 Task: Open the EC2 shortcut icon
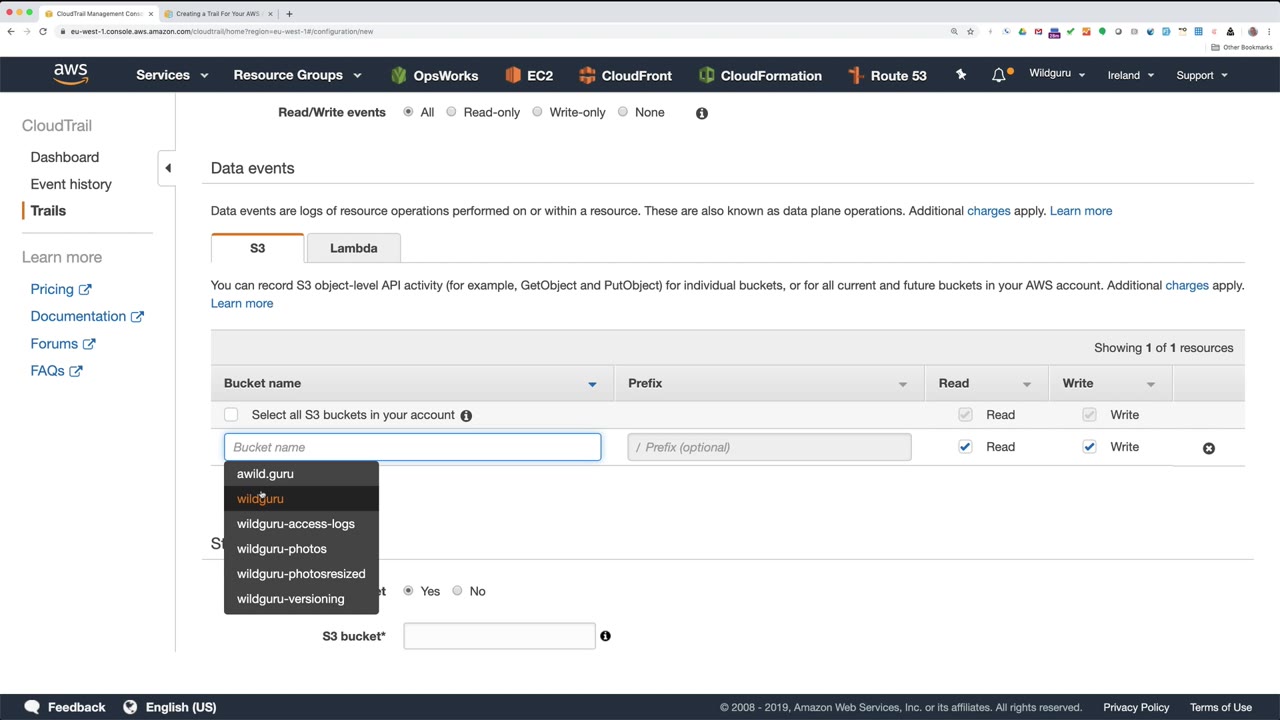[513, 75]
